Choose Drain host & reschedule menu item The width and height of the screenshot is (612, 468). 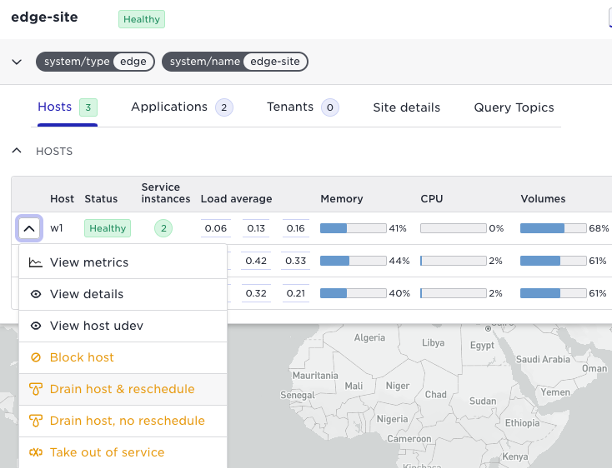(122, 389)
